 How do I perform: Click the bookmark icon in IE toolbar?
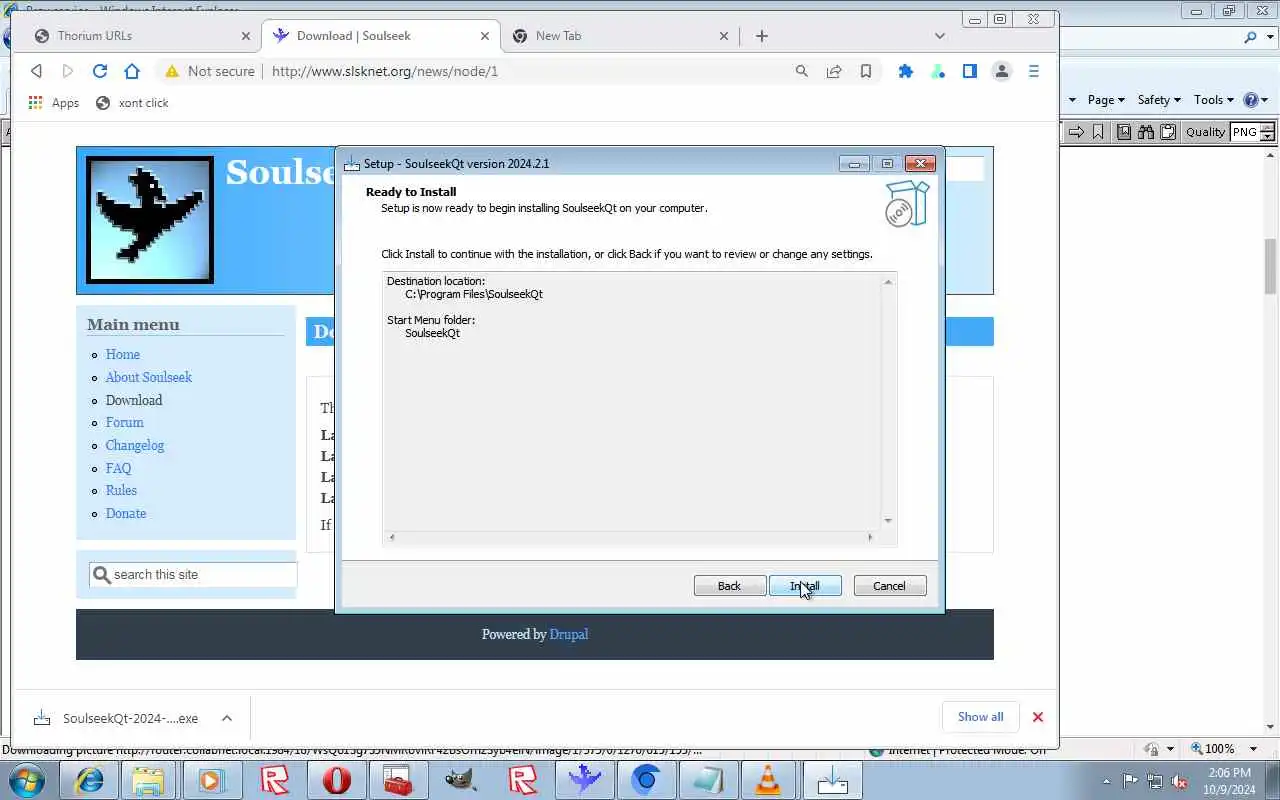pyautogui.click(x=1098, y=132)
